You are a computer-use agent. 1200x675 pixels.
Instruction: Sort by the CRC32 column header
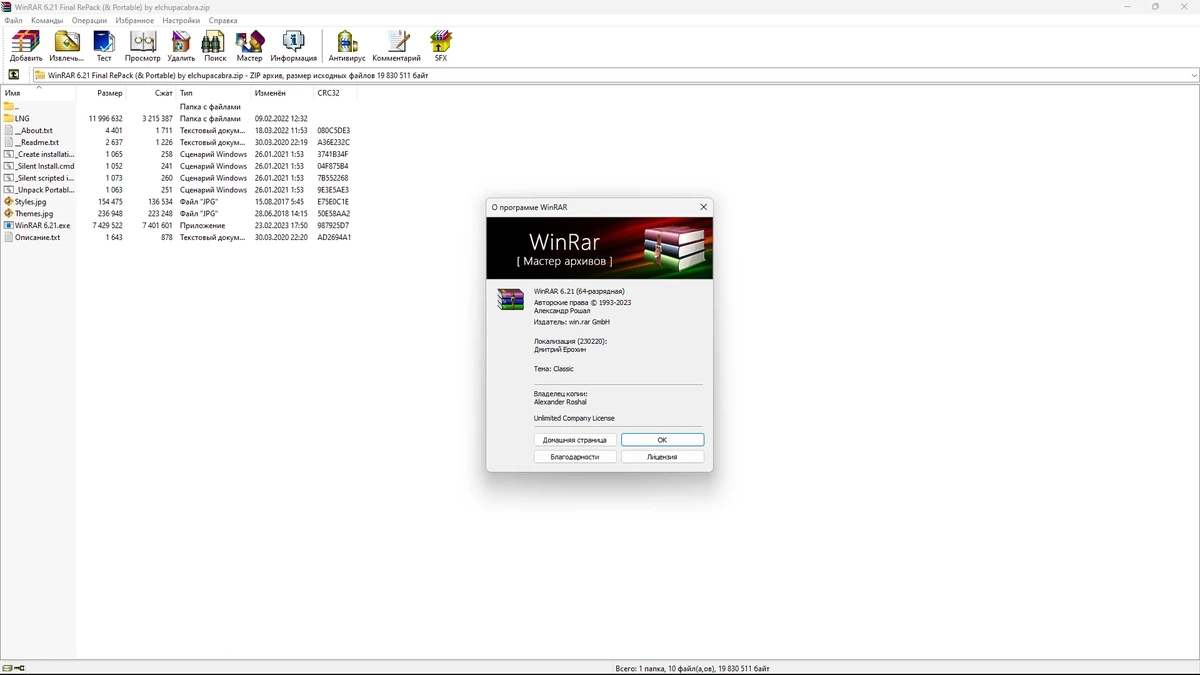[x=335, y=93]
